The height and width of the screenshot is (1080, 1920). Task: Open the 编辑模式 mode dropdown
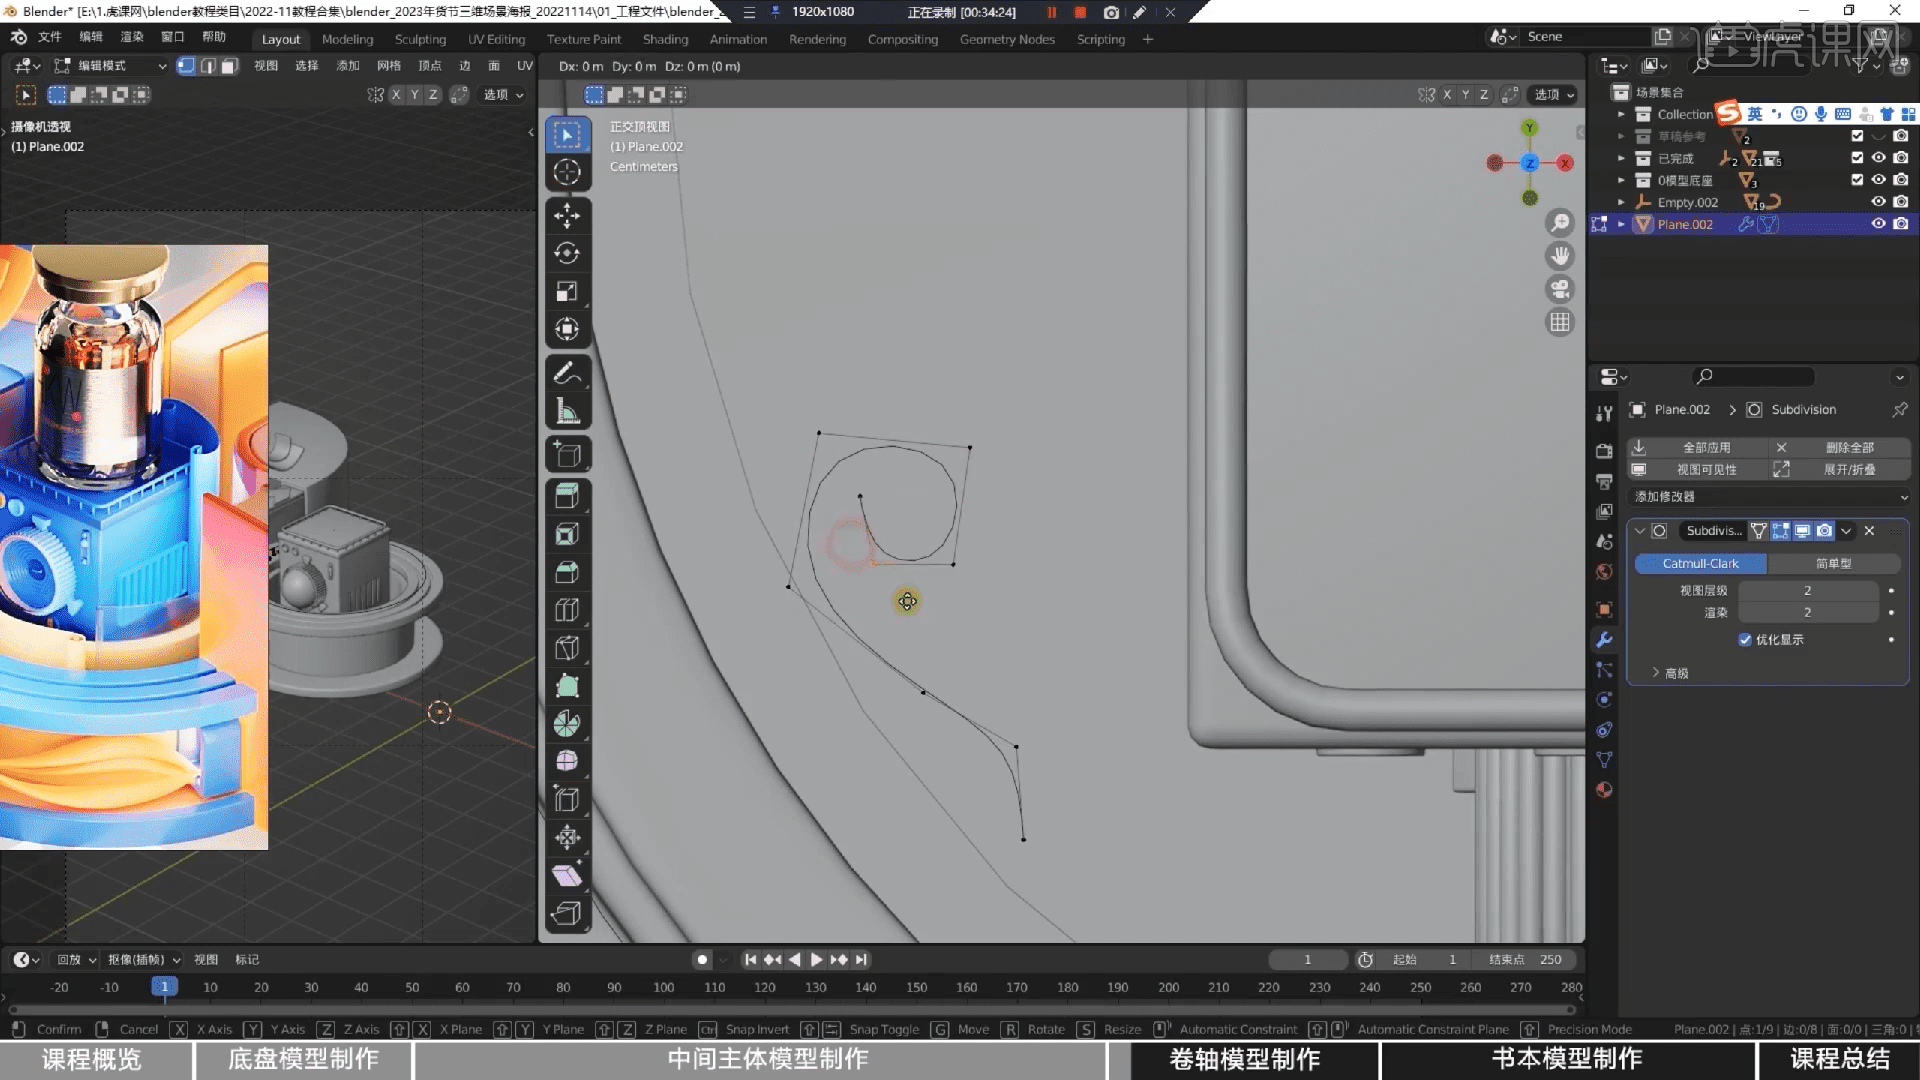click(111, 66)
